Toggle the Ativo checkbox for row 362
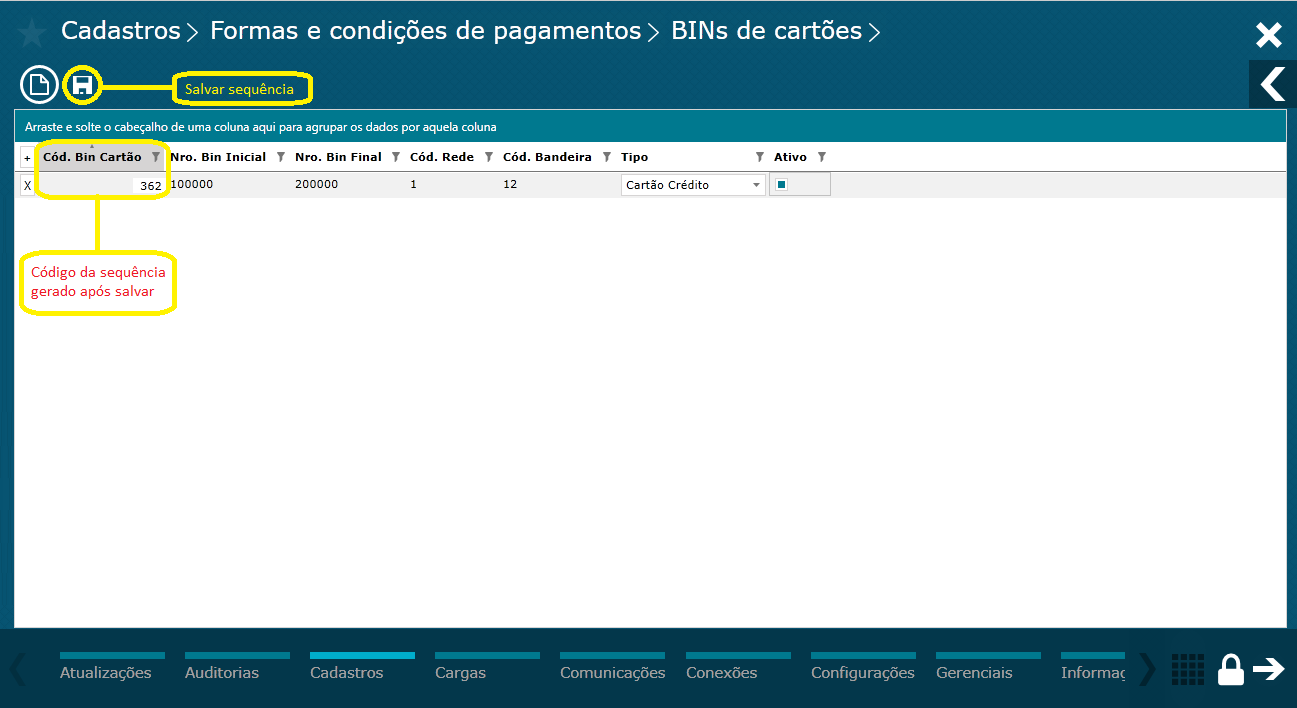Viewport: 1297px width, 708px height. pyautogui.click(x=782, y=184)
